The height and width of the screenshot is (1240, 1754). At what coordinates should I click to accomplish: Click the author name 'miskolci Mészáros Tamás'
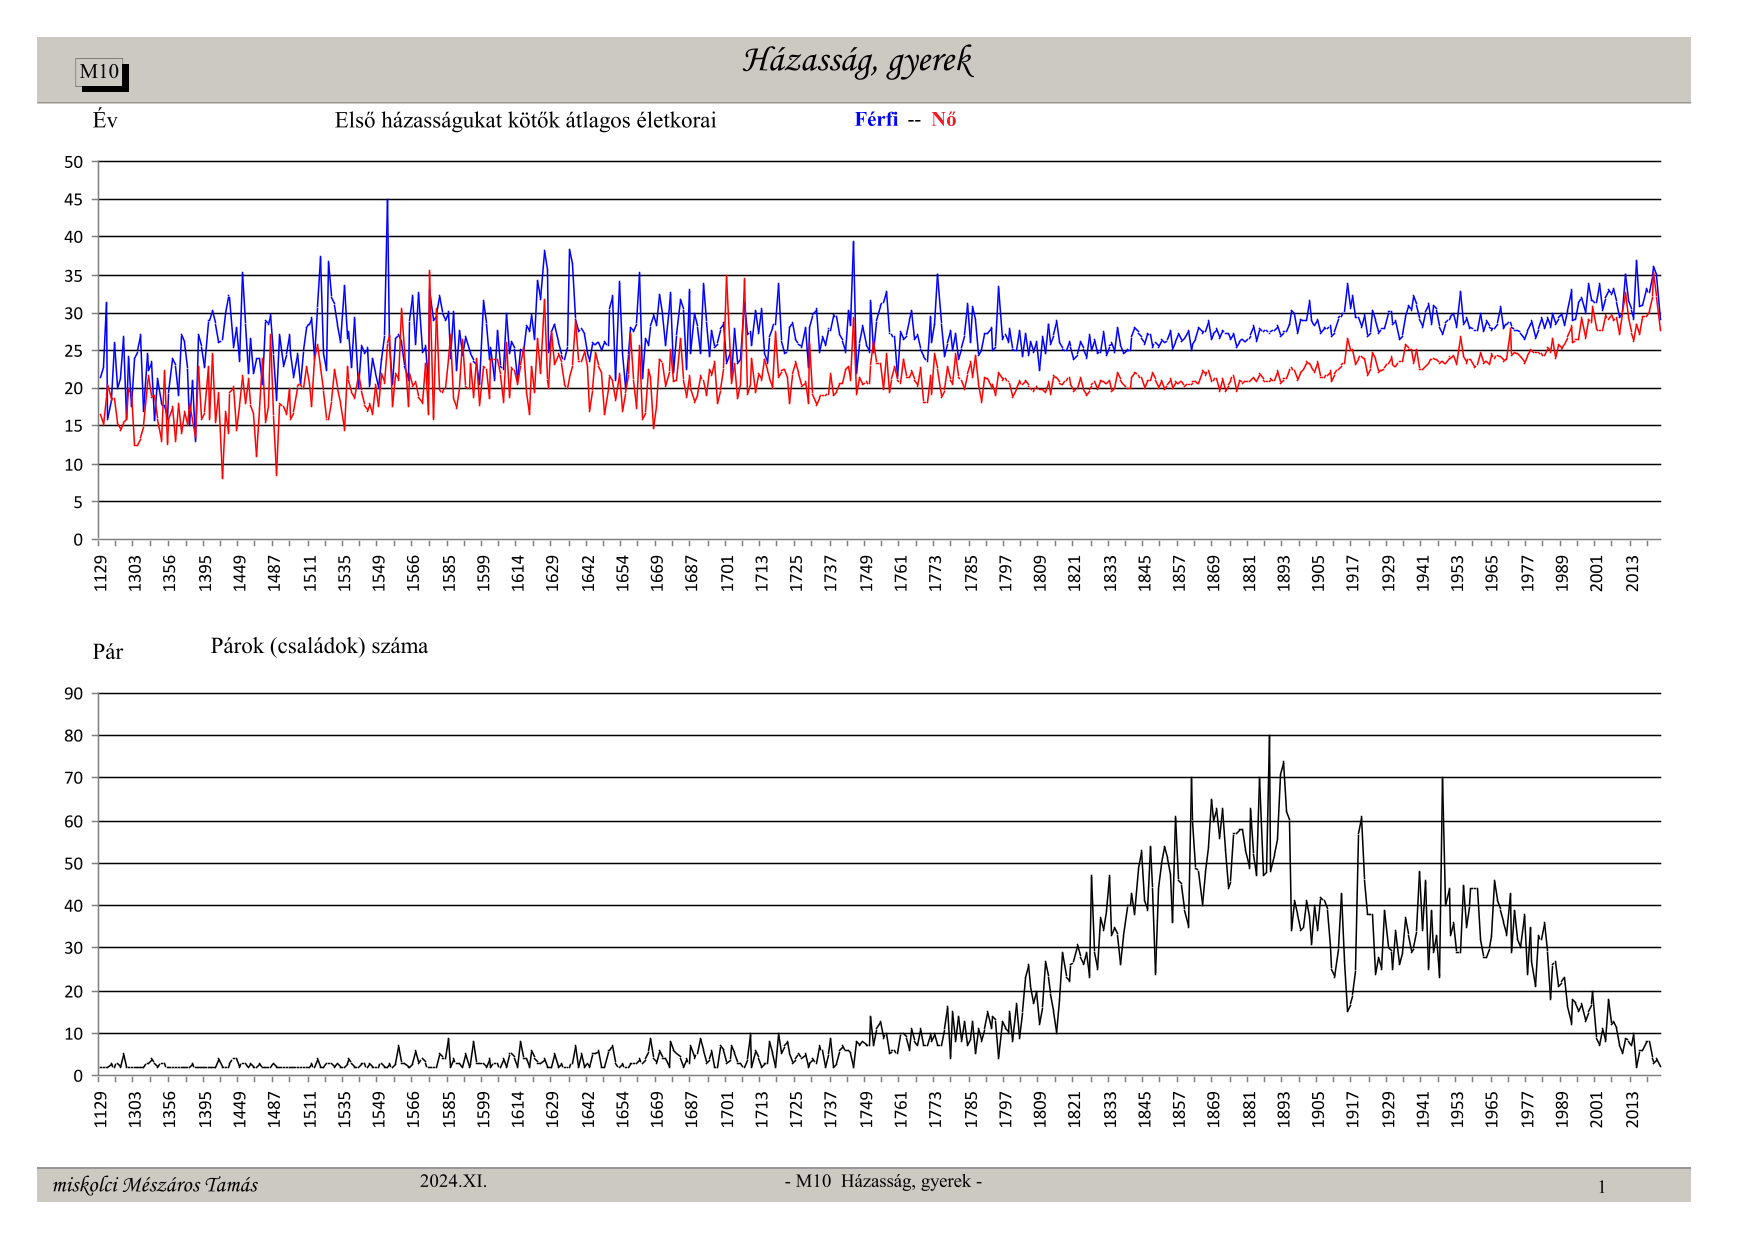[x=155, y=1185]
